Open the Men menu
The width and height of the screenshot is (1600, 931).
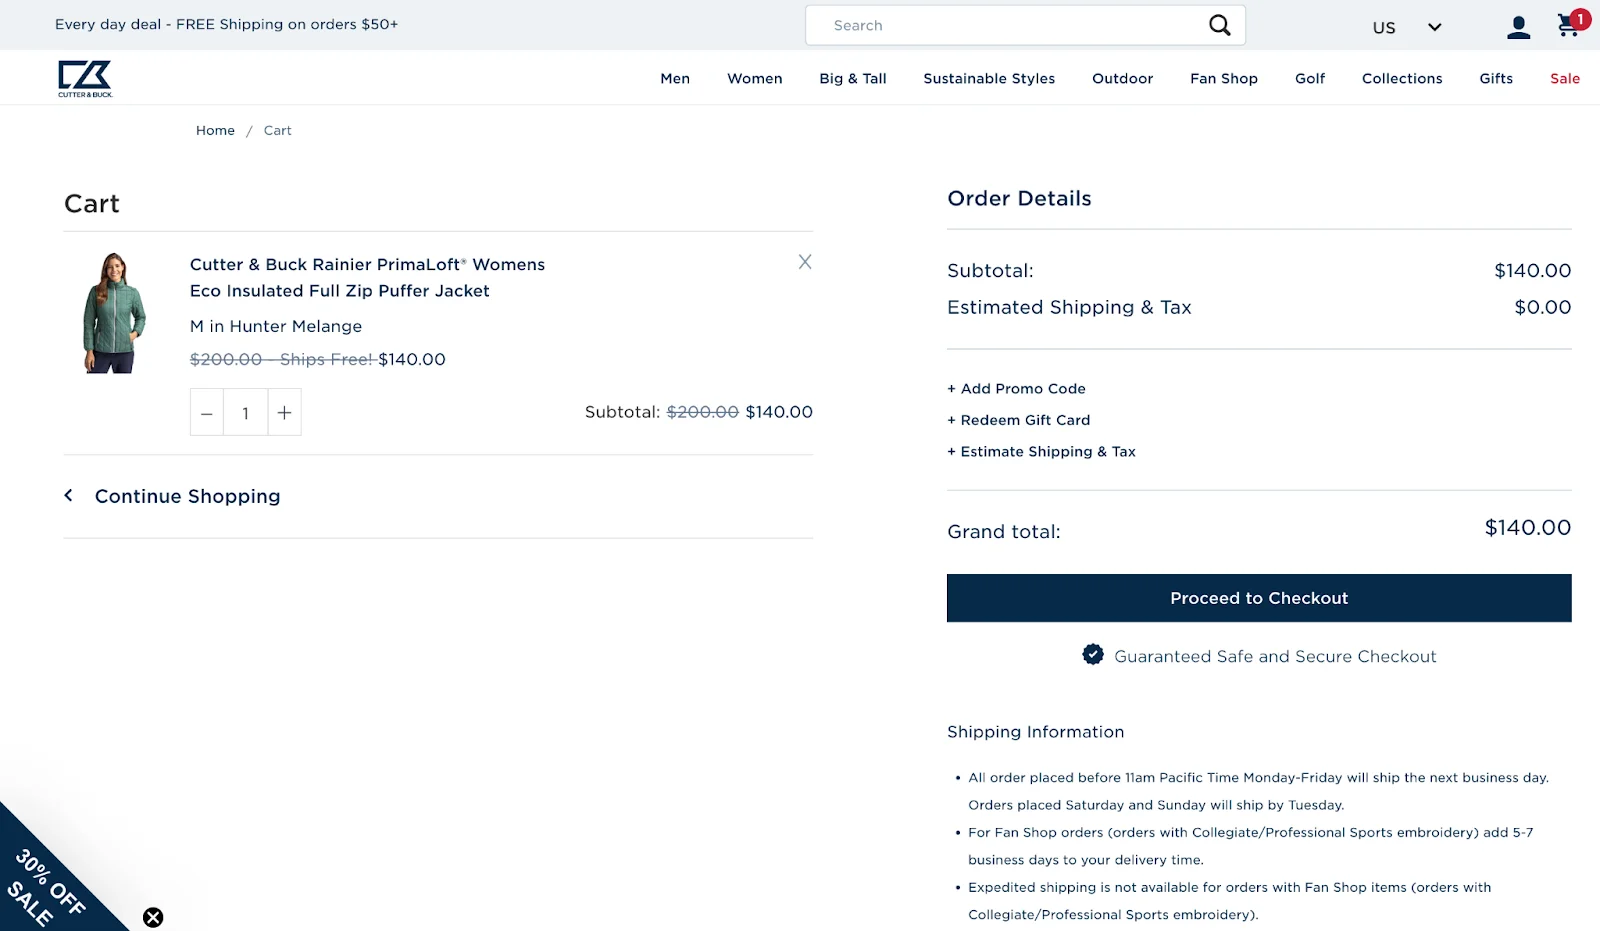pyautogui.click(x=675, y=78)
